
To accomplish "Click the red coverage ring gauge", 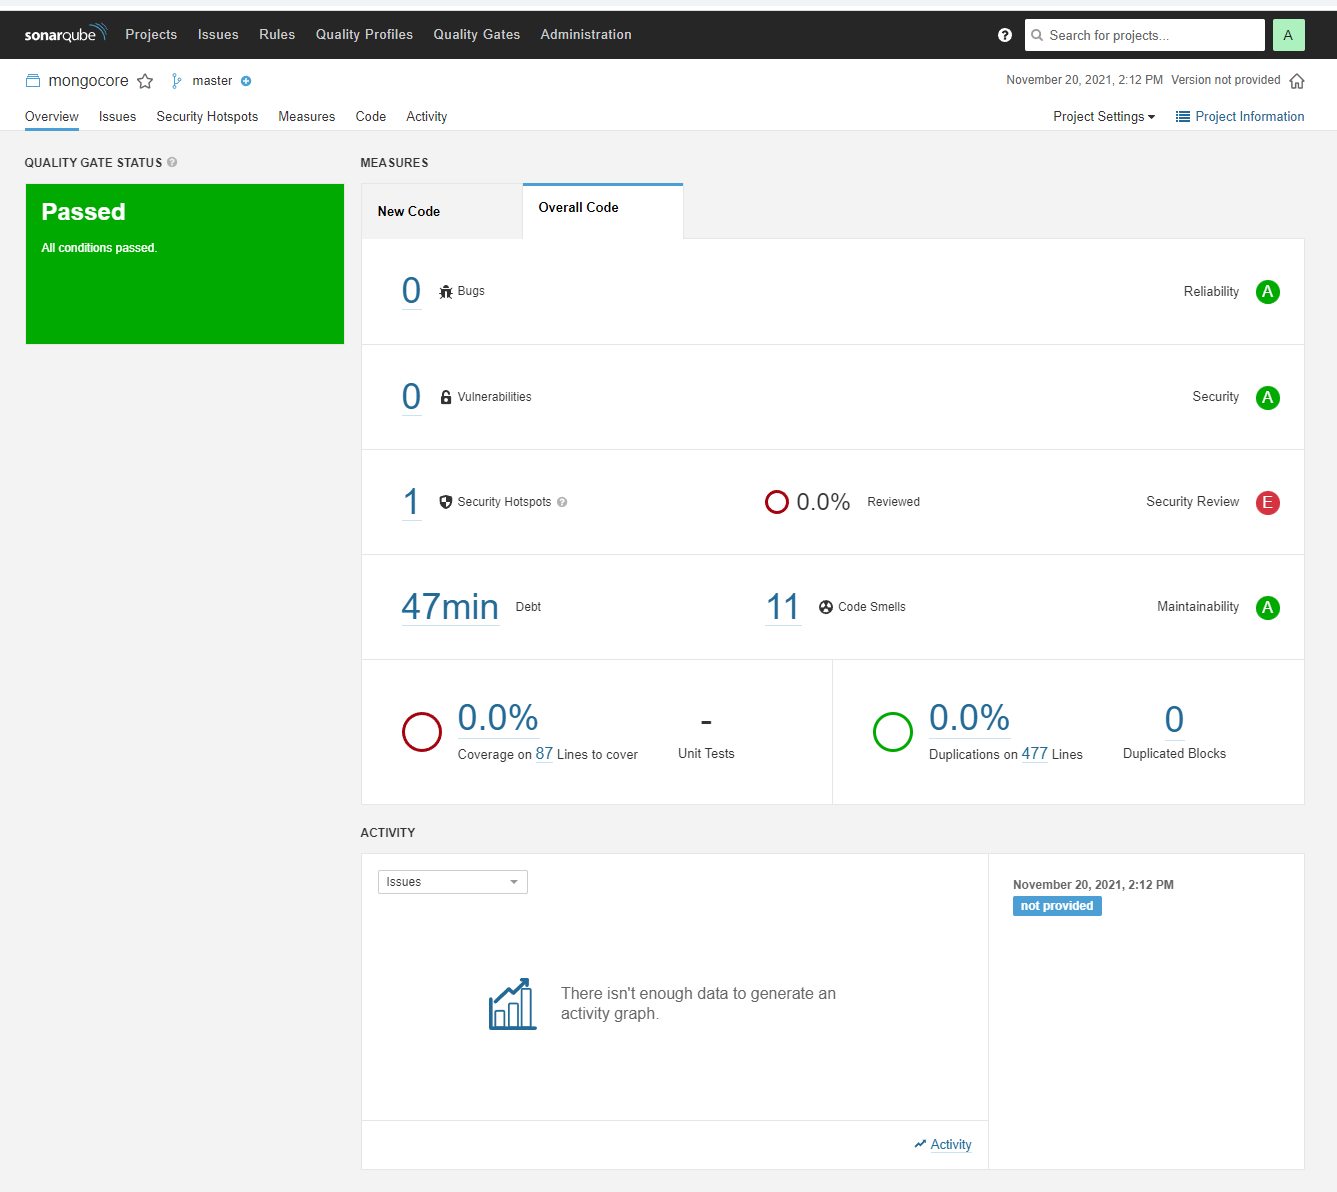I will (422, 732).
